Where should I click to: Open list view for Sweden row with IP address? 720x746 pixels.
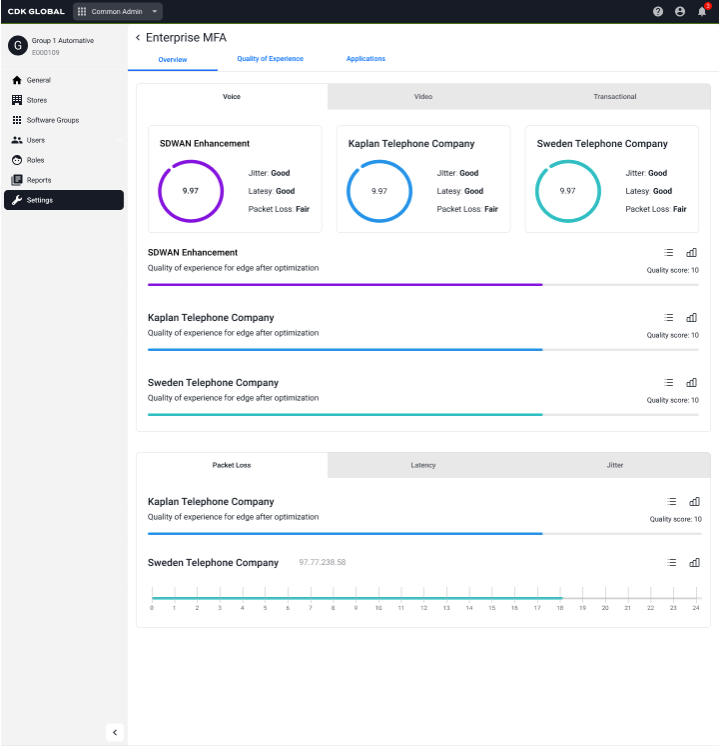click(x=671, y=562)
